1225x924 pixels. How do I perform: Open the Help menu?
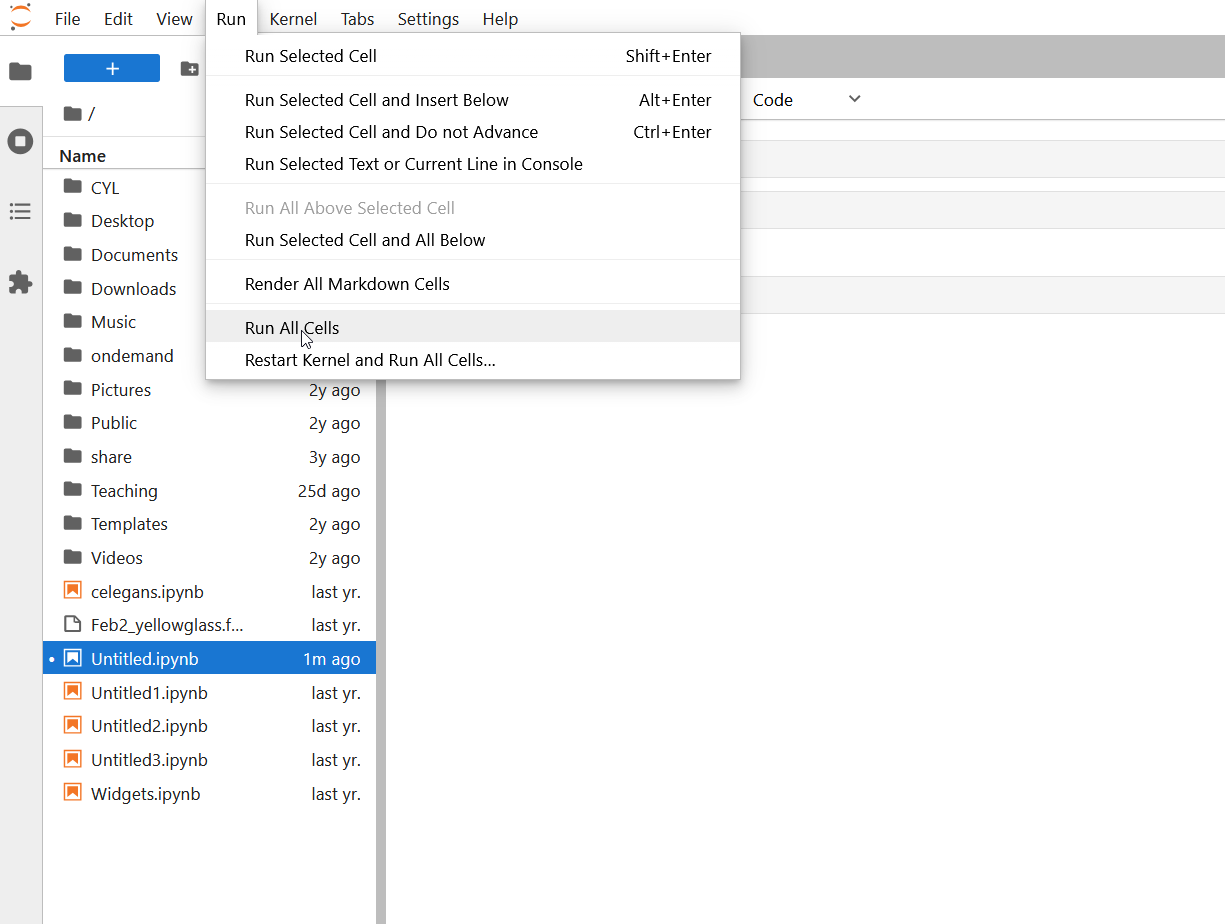(500, 19)
